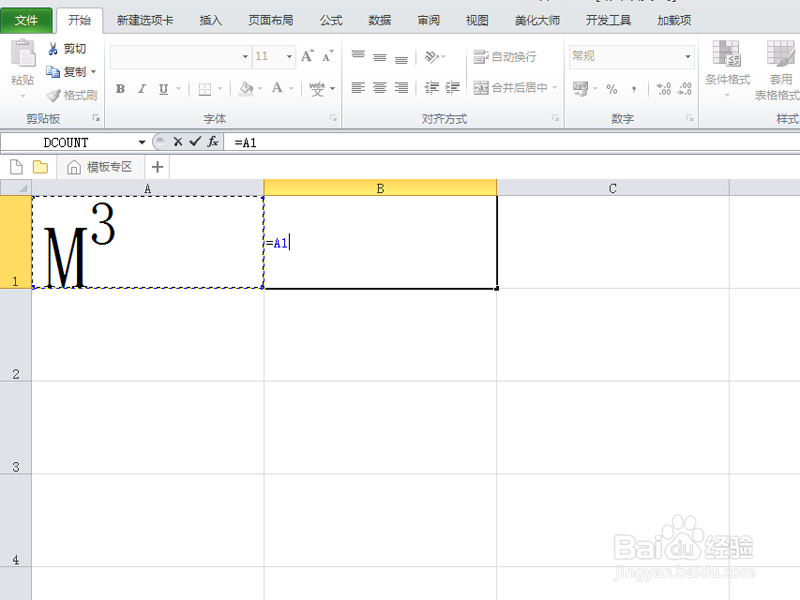
Task: Apply underline to the cell text
Action: (x=162, y=88)
